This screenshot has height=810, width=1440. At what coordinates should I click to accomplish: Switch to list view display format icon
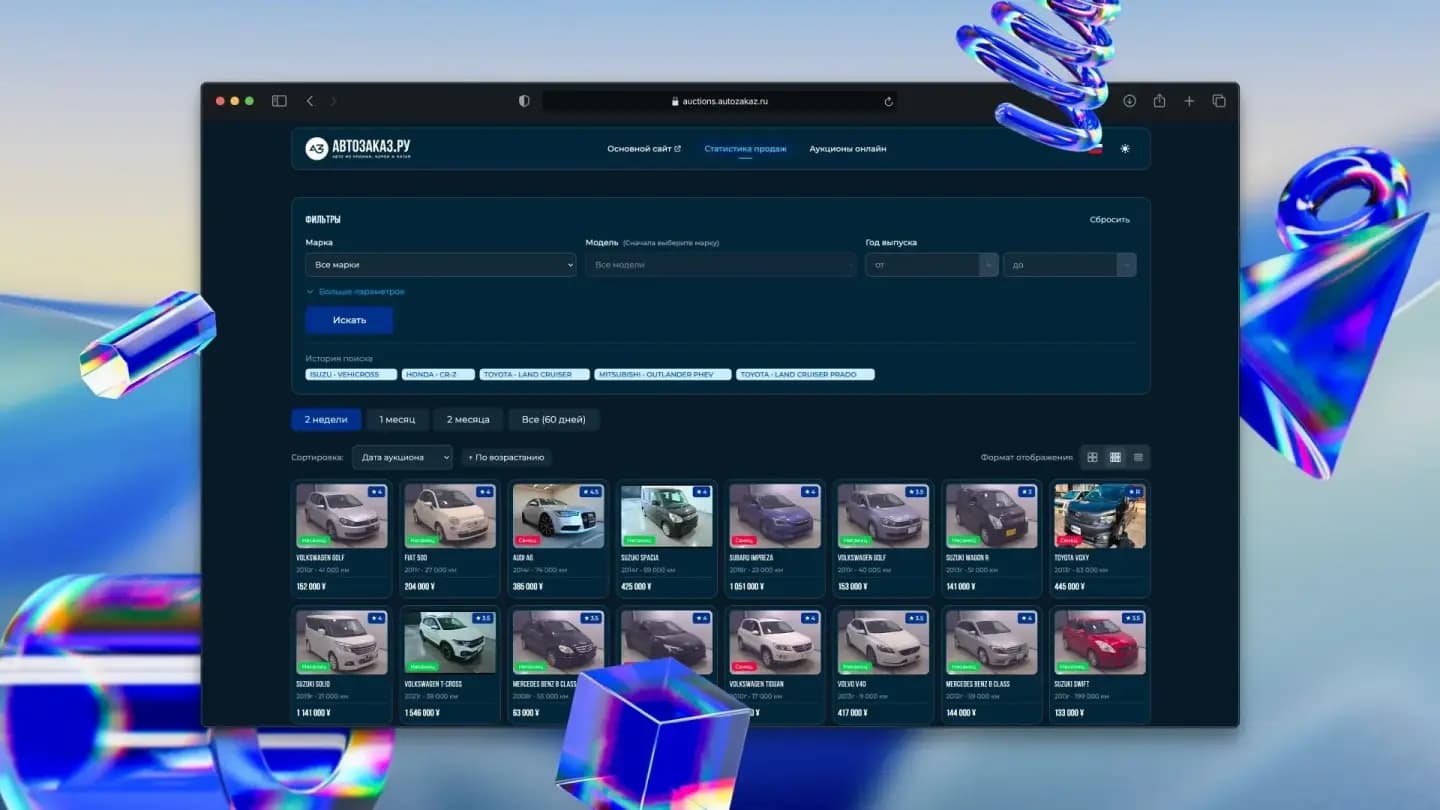[x=1138, y=457]
